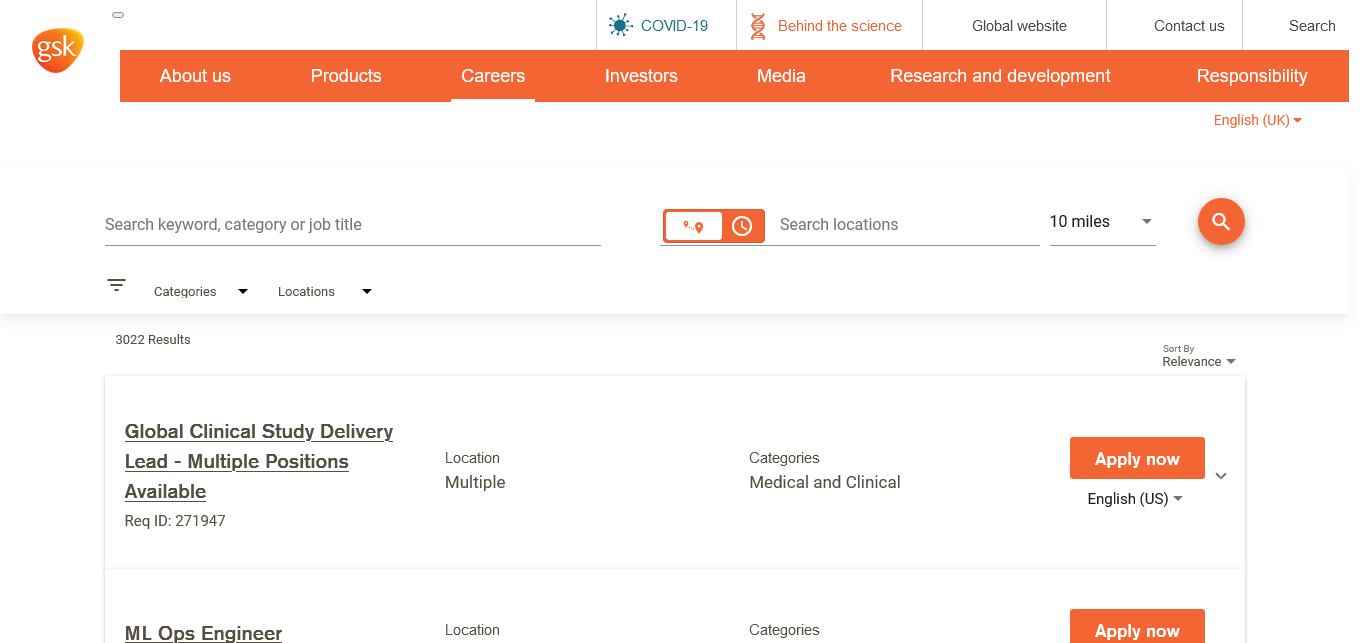This screenshot has width=1366, height=643.
Task: Click Apply now for Global Clinical Study job
Action: coord(1137,459)
